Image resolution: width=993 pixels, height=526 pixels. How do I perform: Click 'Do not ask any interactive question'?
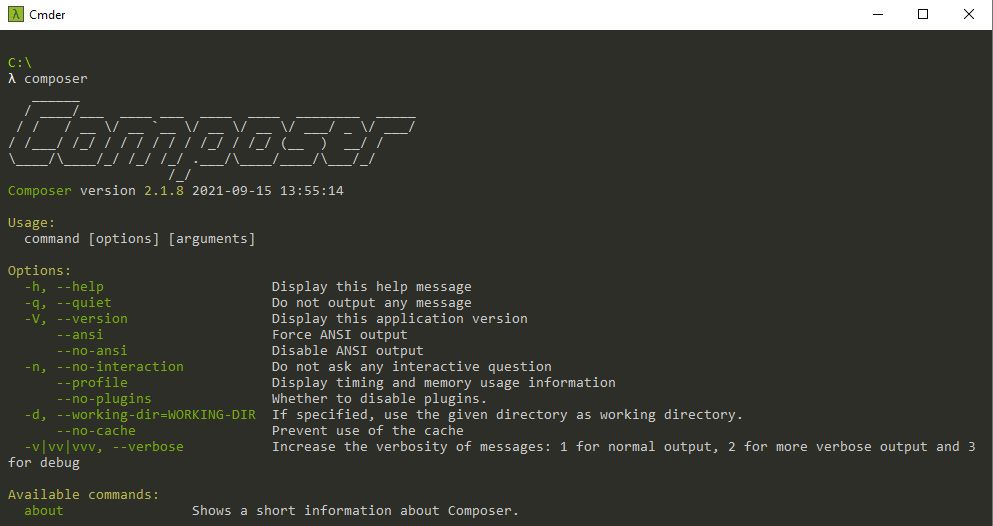412,366
